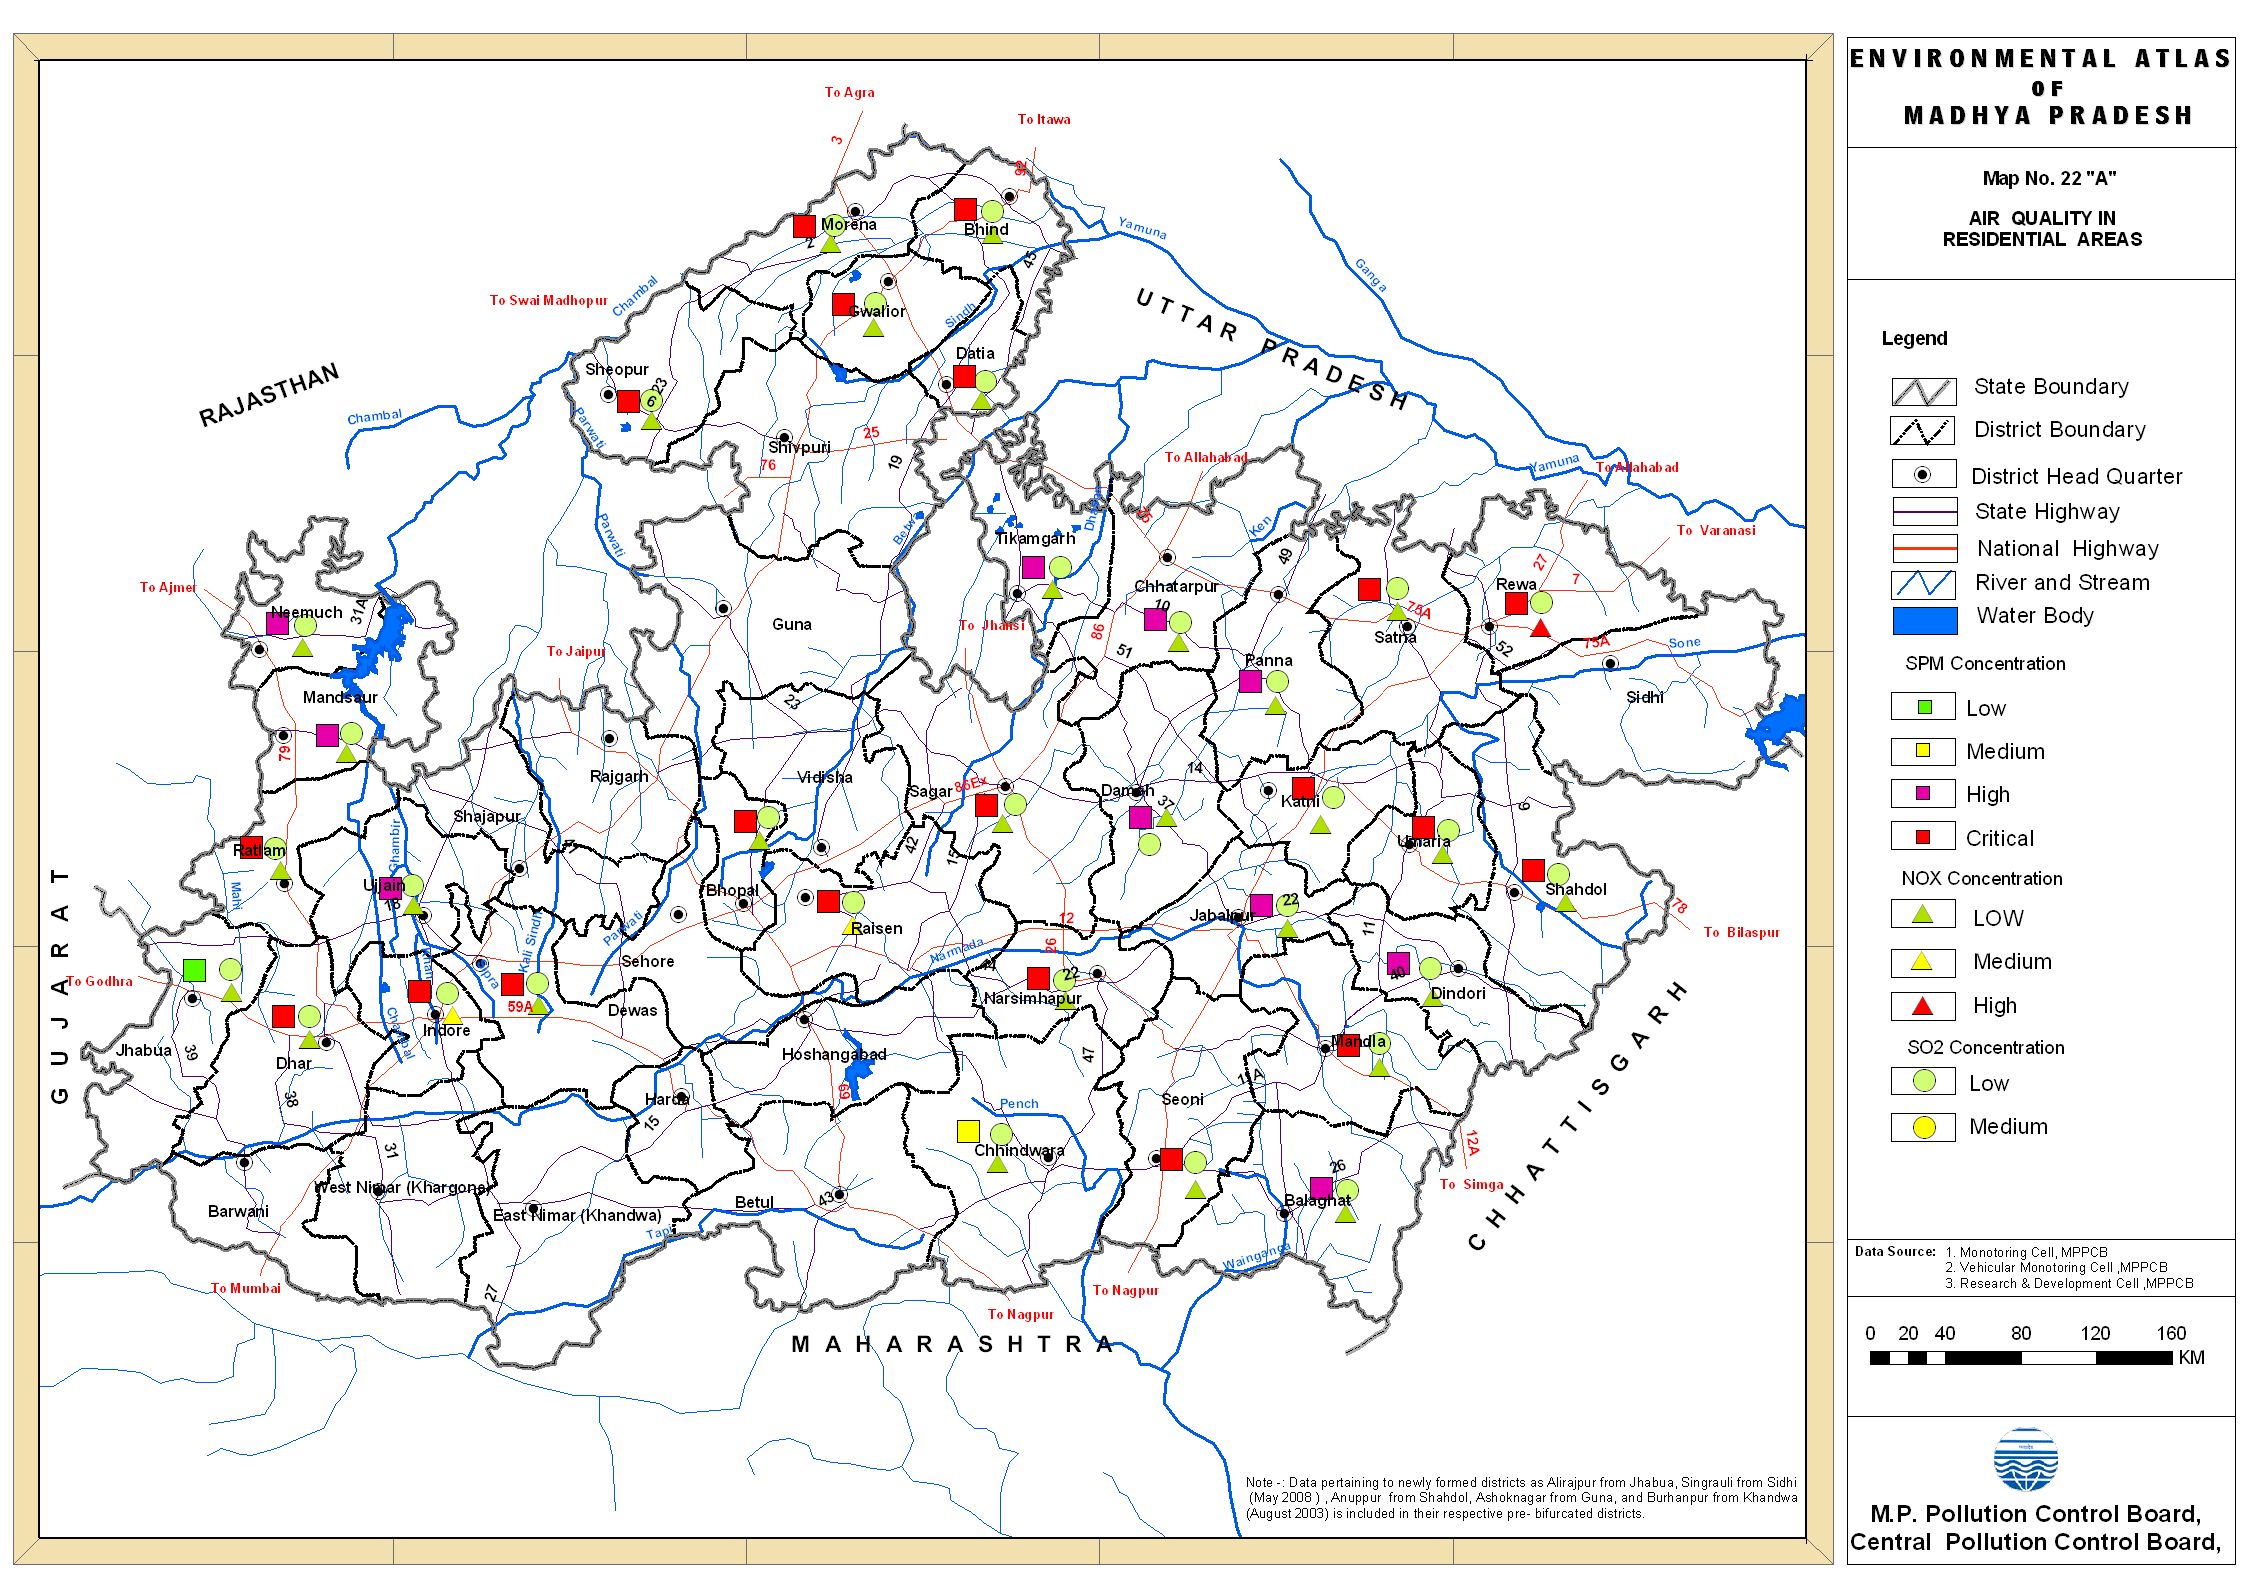Click the 'To Swai Madhopur' route label

(548, 300)
